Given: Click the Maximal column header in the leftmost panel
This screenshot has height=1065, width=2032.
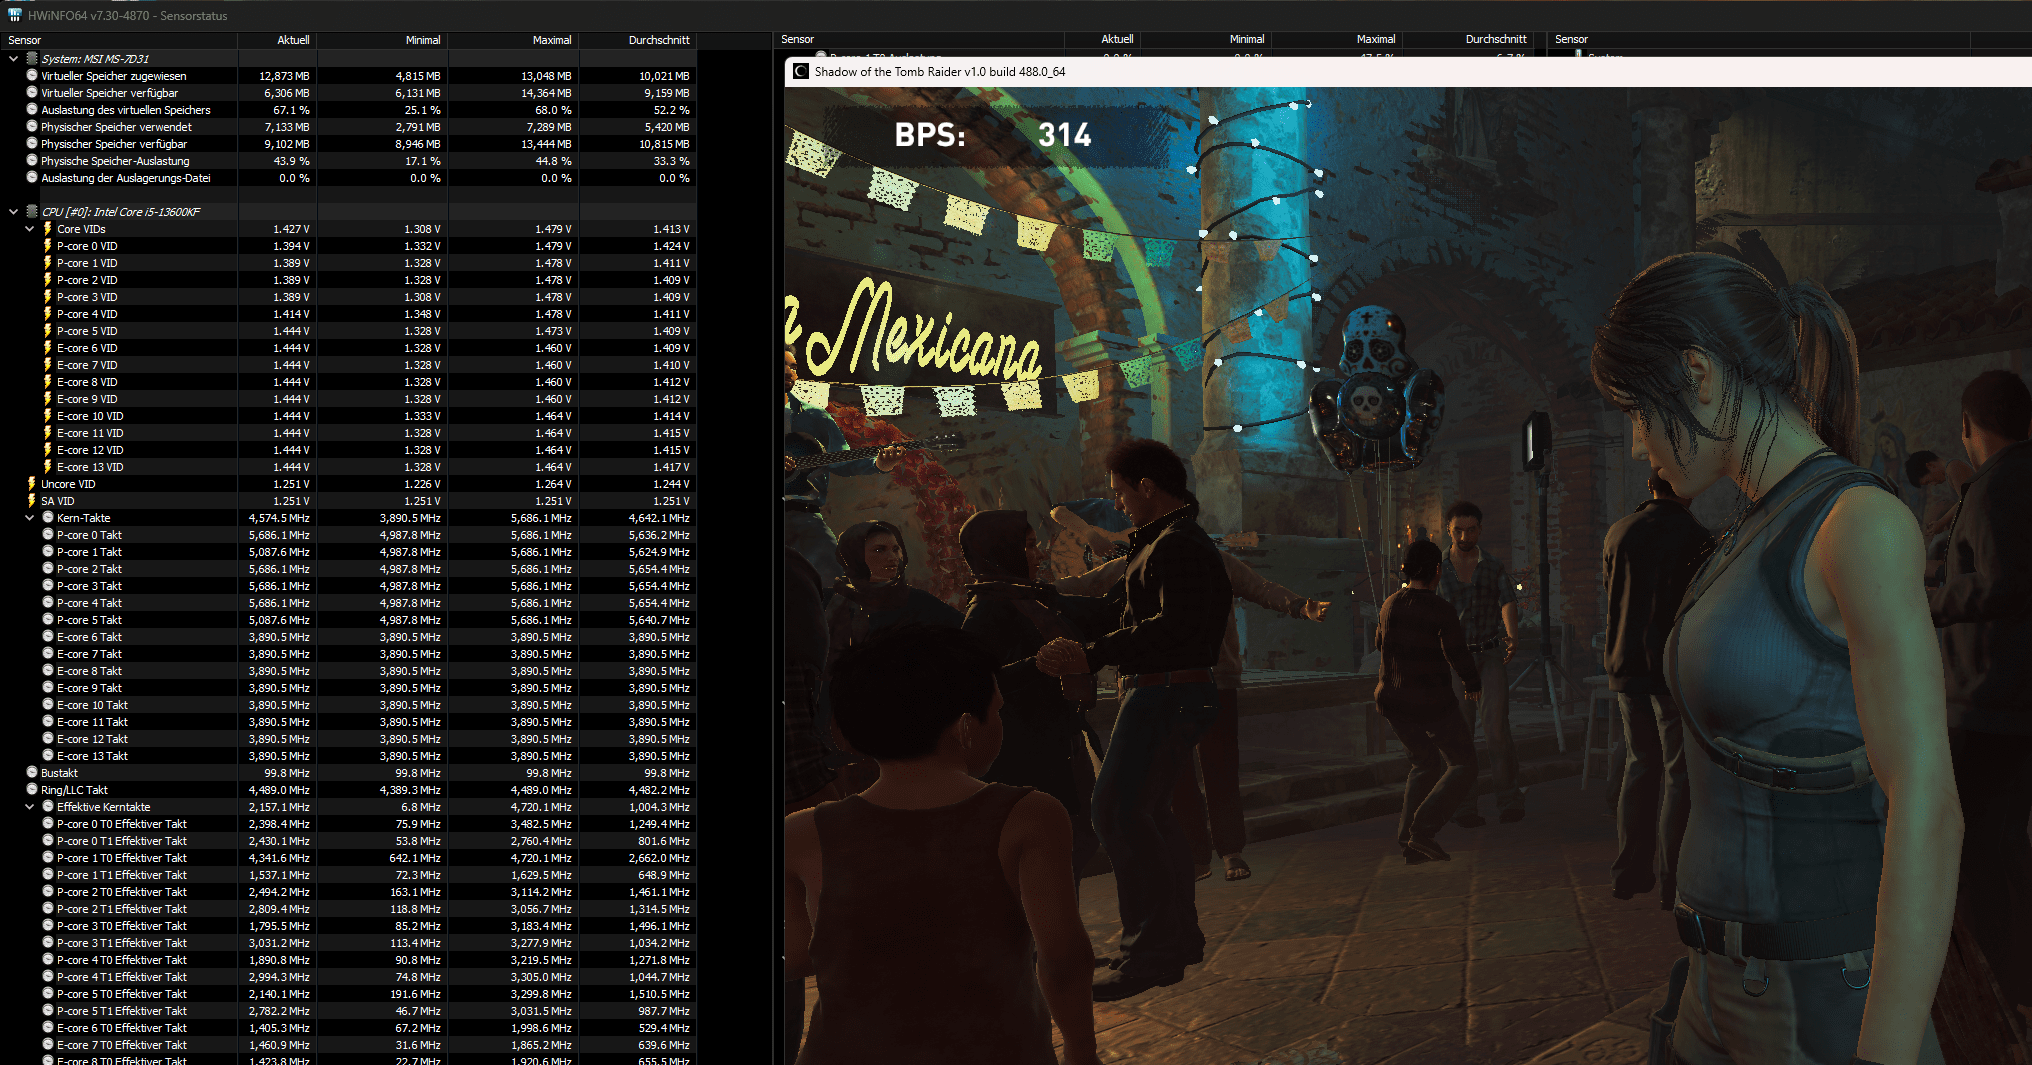Looking at the screenshot, I should (x=514, y=40).
